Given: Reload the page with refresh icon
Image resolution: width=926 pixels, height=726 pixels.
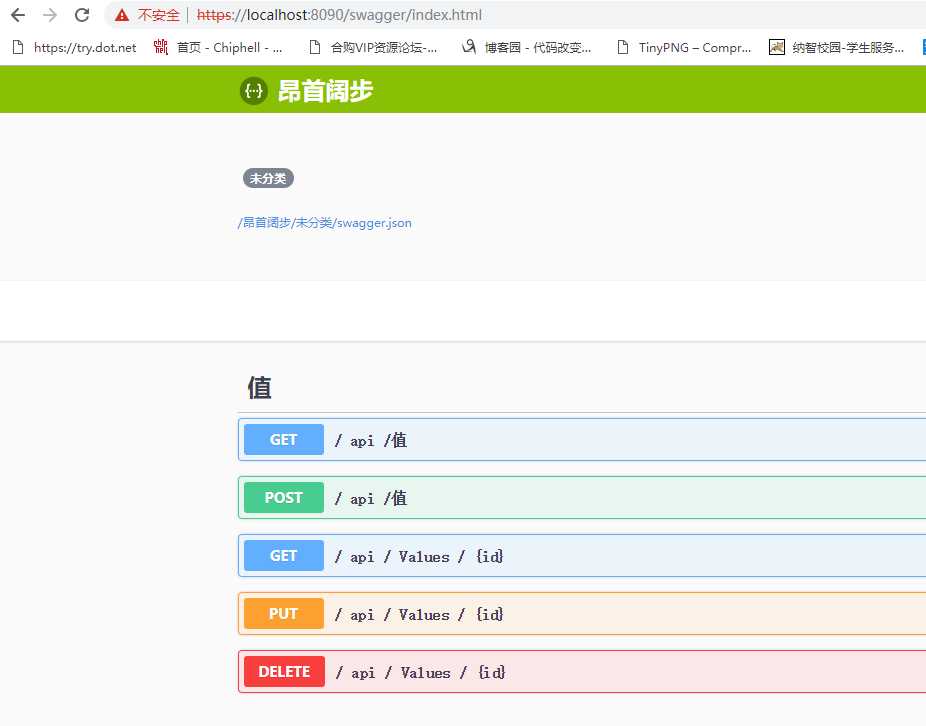Looking at the screenshot, I should (x=82, y=15).
